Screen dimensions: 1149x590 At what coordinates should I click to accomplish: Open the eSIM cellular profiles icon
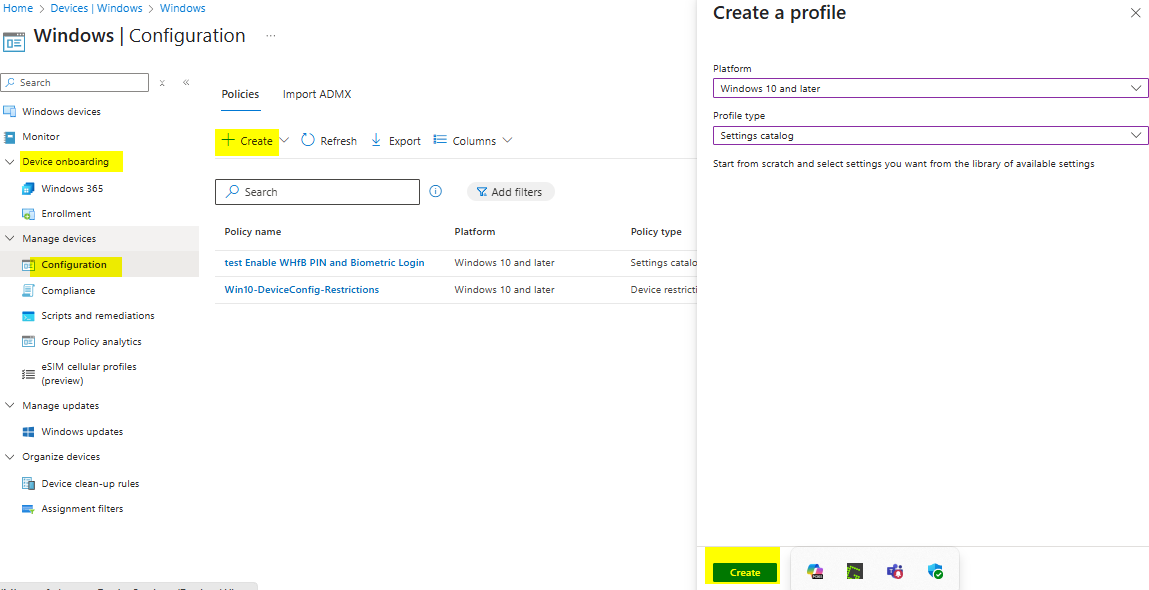29,374
